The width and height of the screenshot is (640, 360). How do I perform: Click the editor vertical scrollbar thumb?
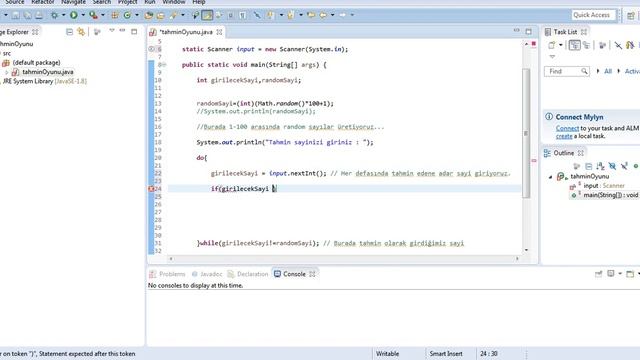[526, 133]
